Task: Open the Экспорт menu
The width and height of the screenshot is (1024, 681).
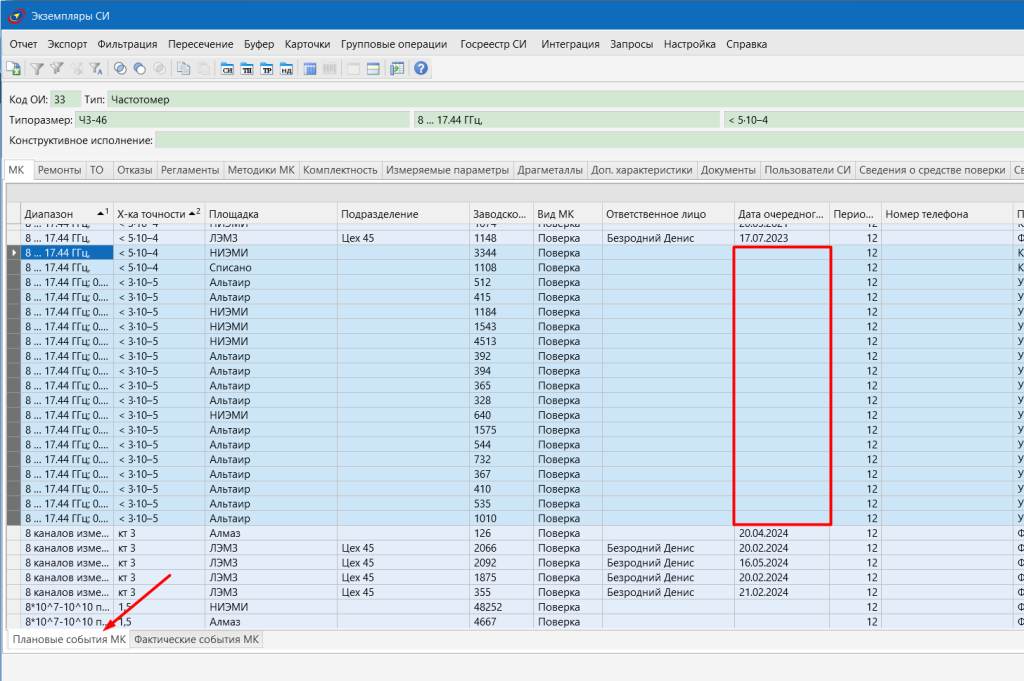Action: click(67, 44)
